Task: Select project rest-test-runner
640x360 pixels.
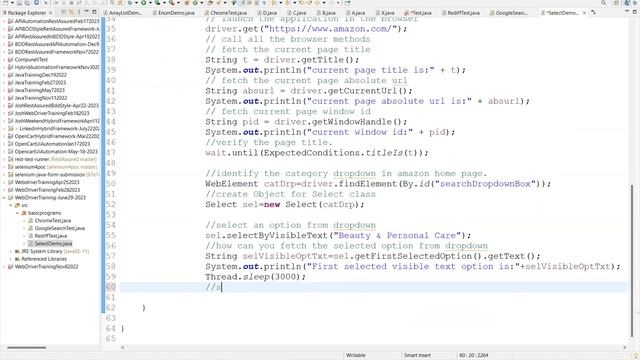Action: click(32, 159)
